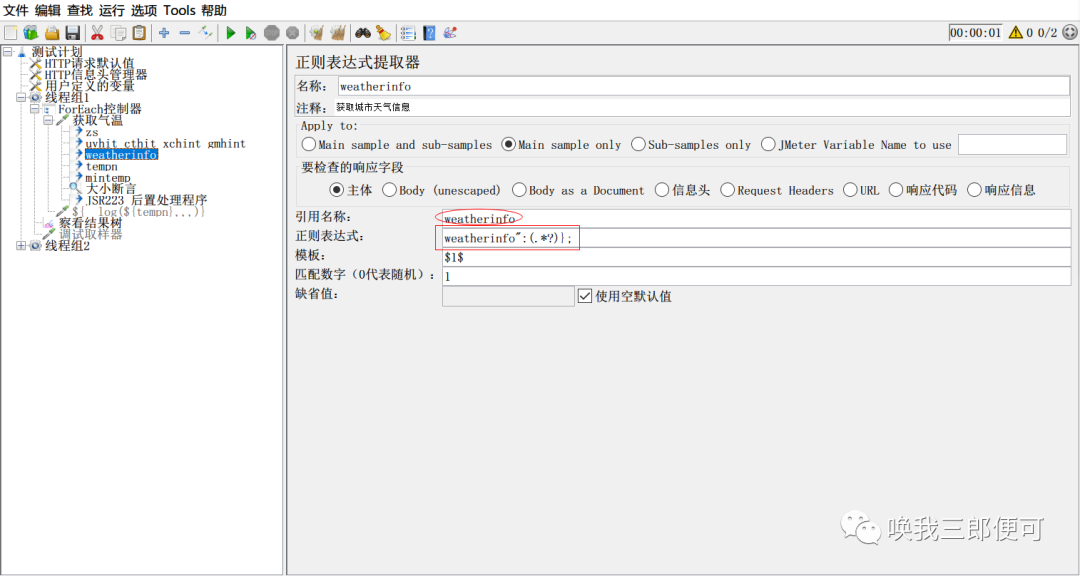Select Sub-samples only radio button

[x=638, y=145]
